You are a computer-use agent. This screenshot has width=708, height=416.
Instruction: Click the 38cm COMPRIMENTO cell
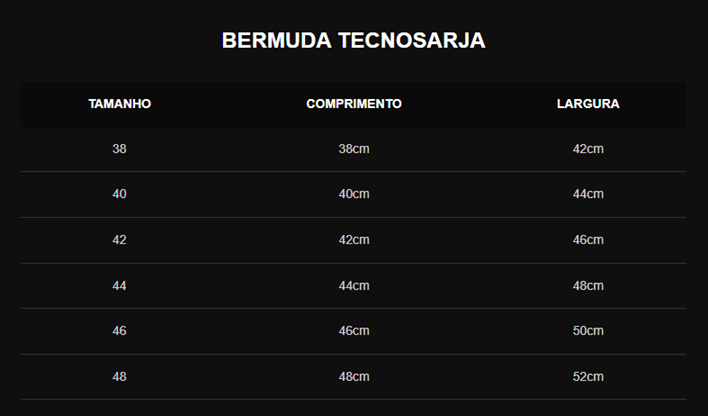coord(354,149)
